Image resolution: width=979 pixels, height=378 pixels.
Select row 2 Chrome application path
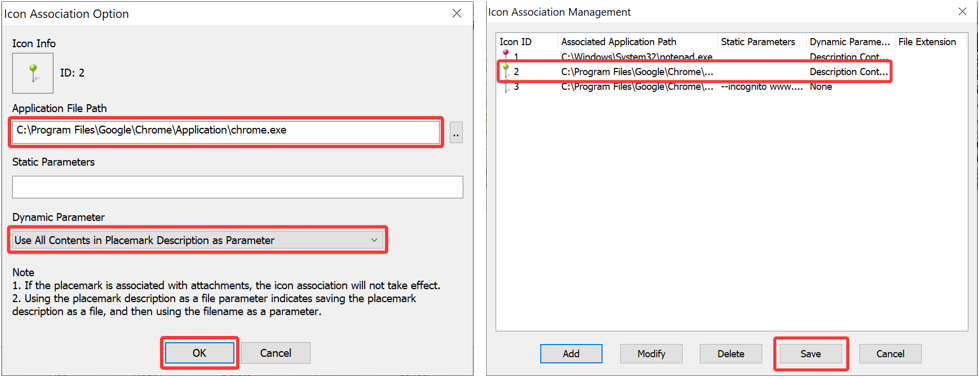[x=637, y=72]
